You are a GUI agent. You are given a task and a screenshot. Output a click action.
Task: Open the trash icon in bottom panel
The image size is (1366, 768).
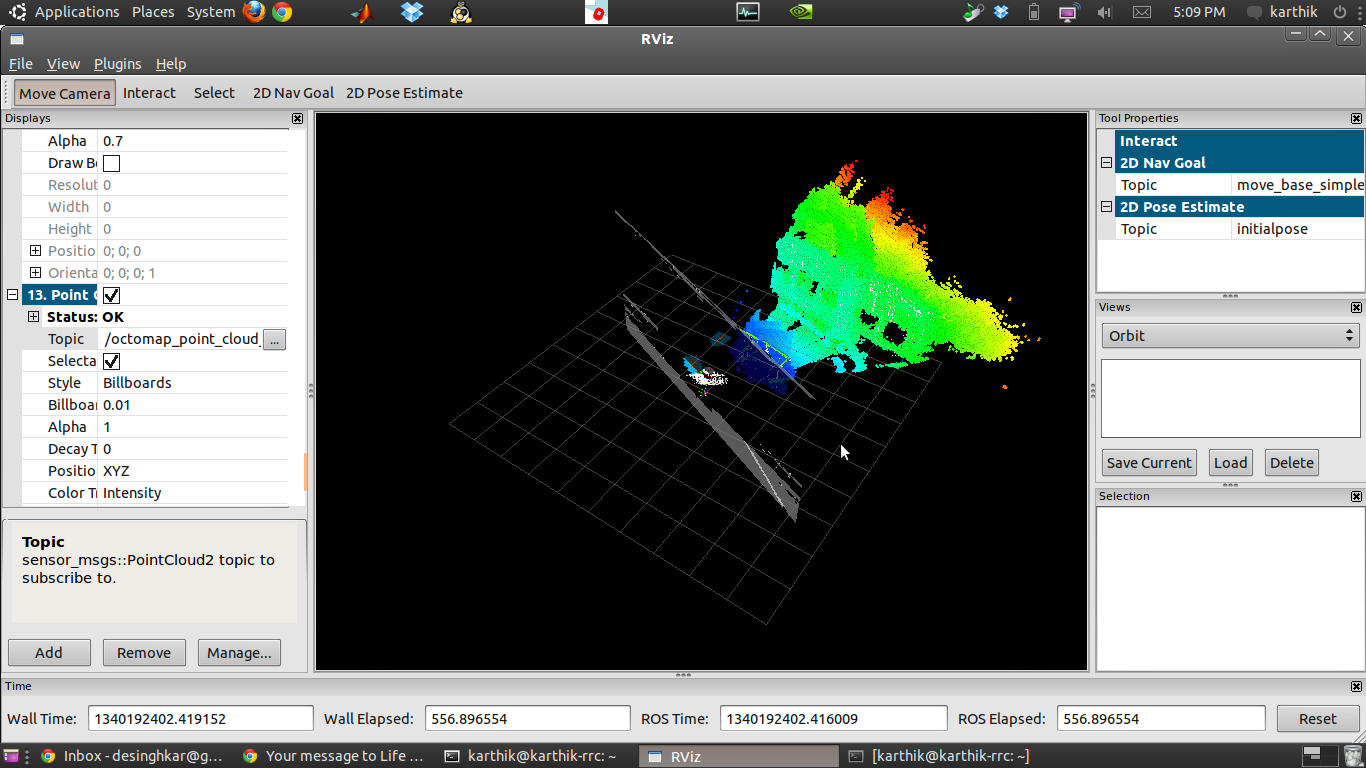1352,756
